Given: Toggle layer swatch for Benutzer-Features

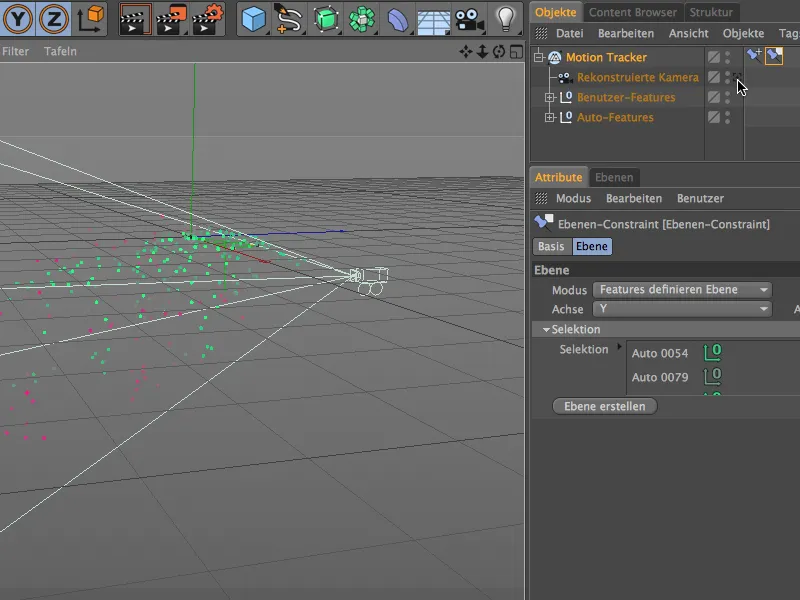Looking at the screenshot, I should click(714, 97).
